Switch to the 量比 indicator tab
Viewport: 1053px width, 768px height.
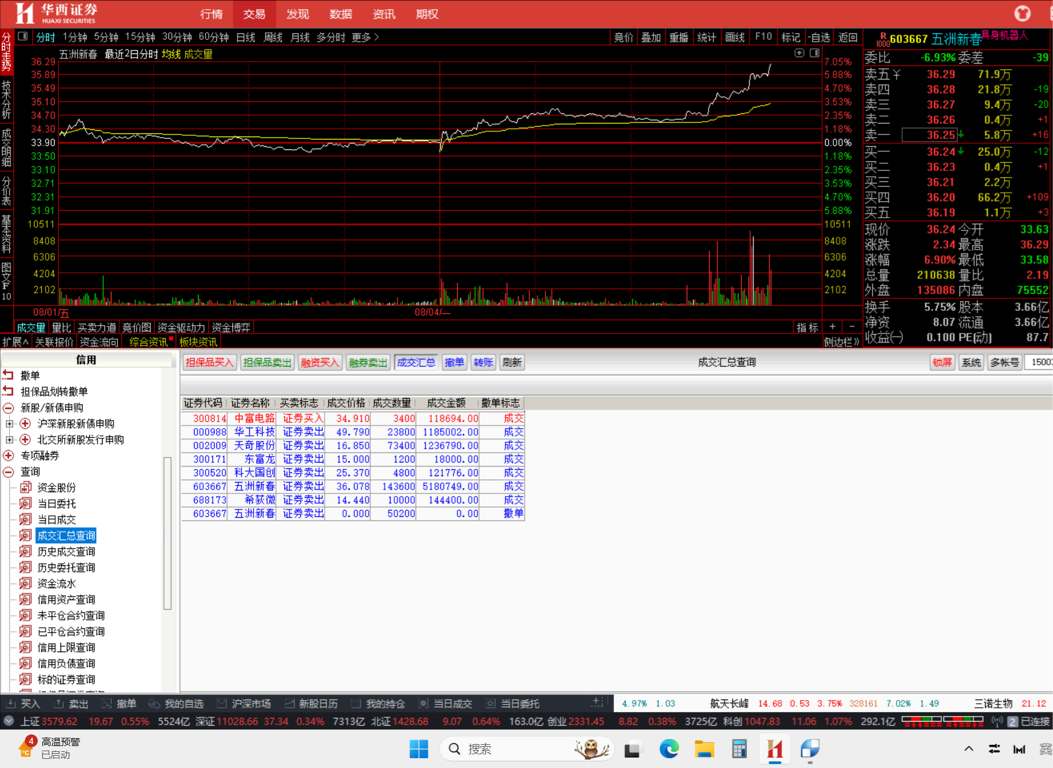point(62,328)
